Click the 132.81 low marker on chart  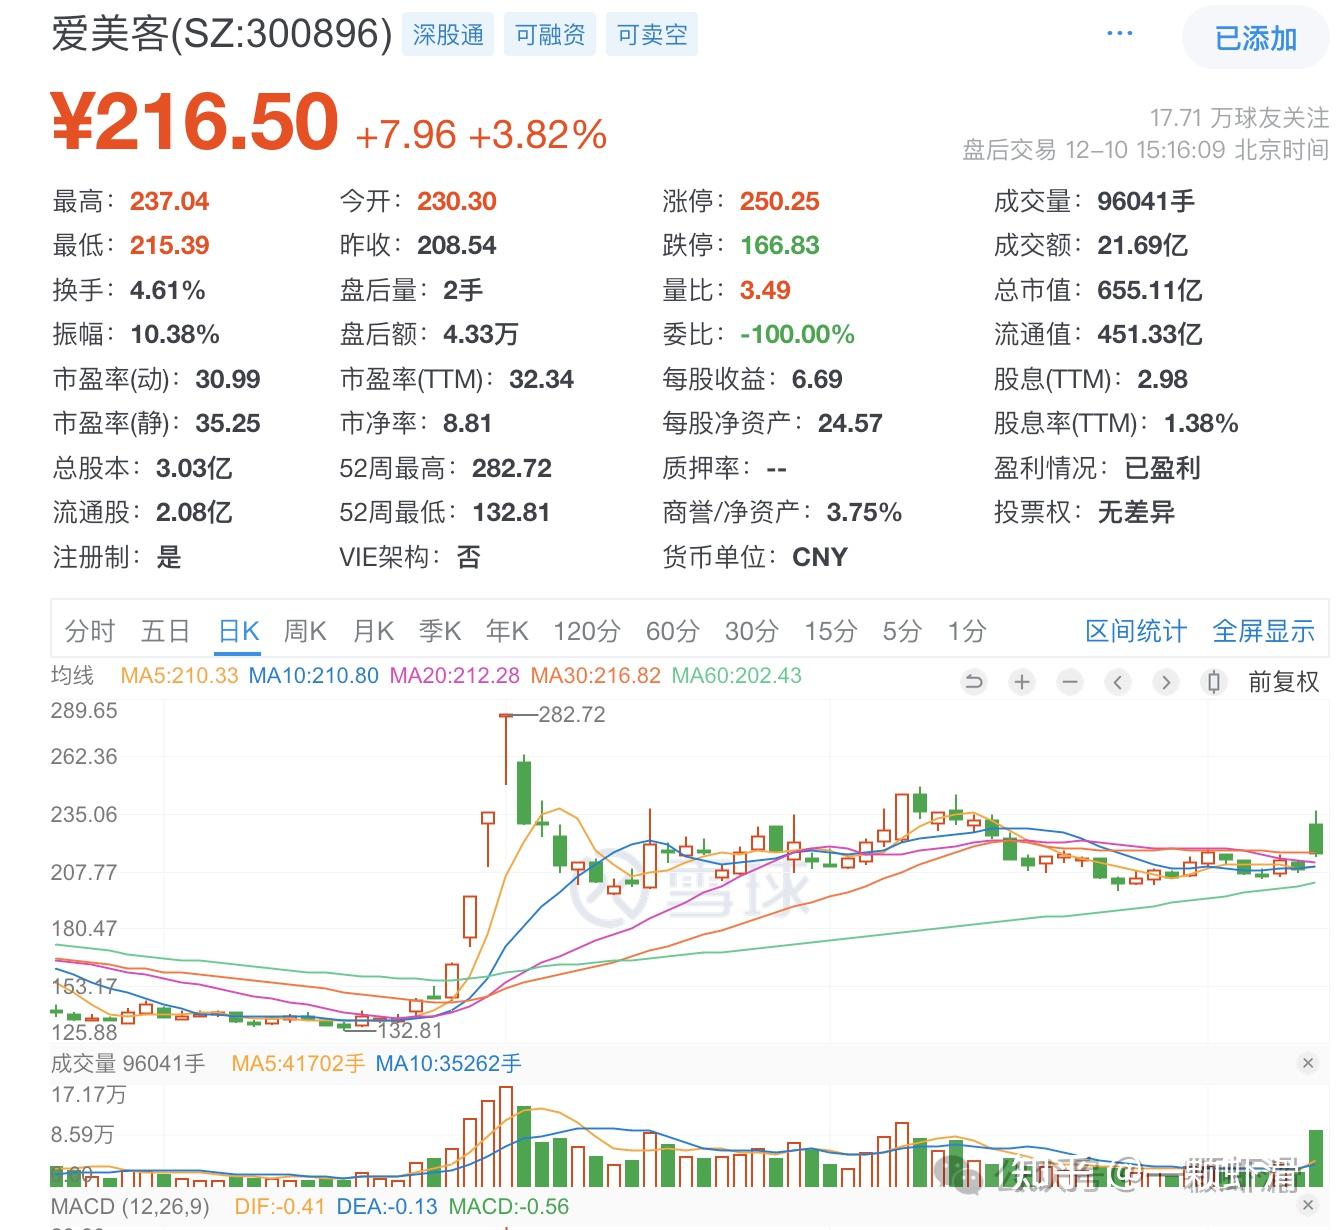click(410, 1030)
